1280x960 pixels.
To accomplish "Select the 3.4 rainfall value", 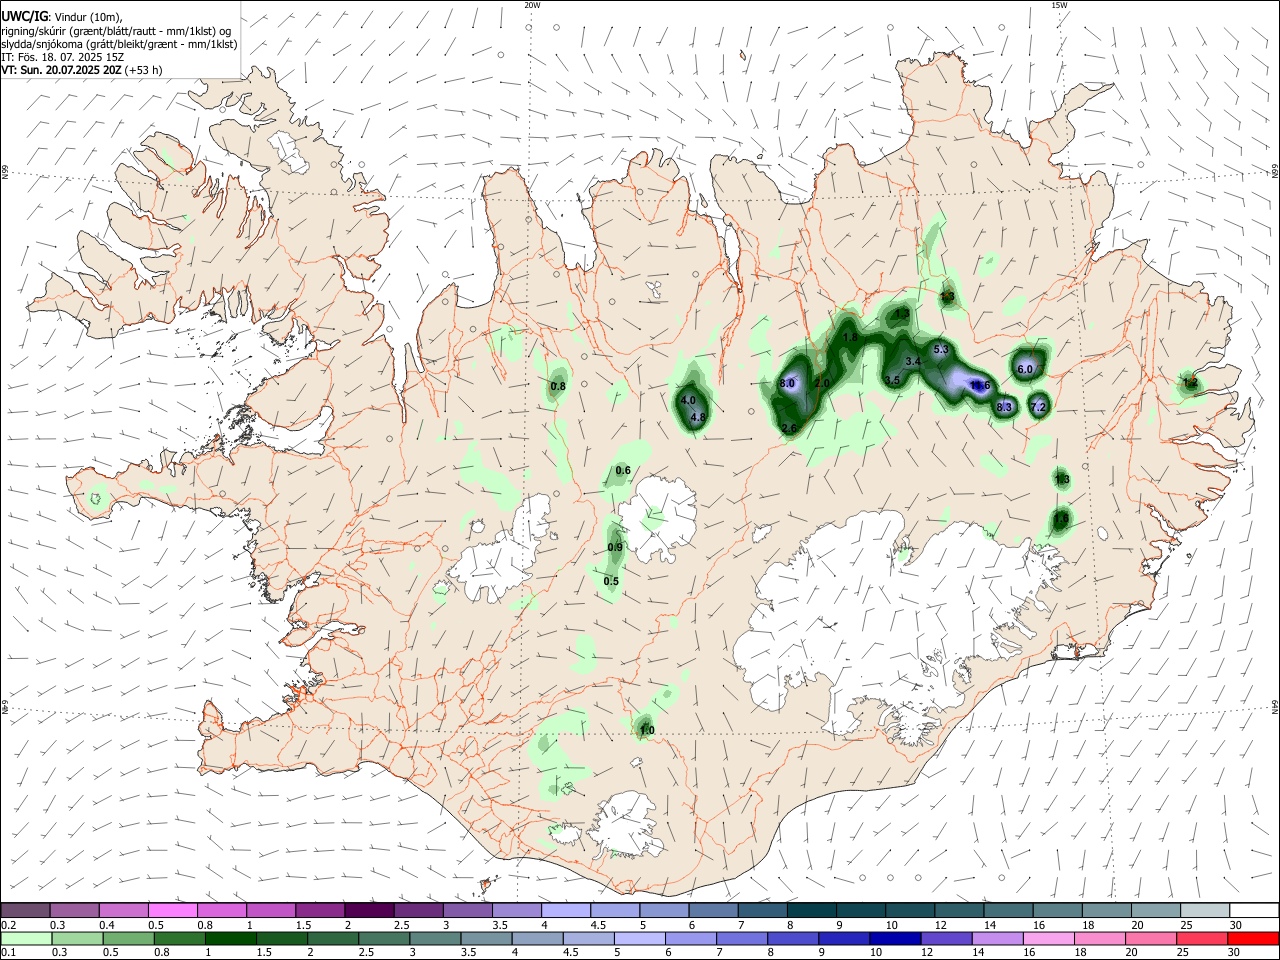I will [913, 361].
